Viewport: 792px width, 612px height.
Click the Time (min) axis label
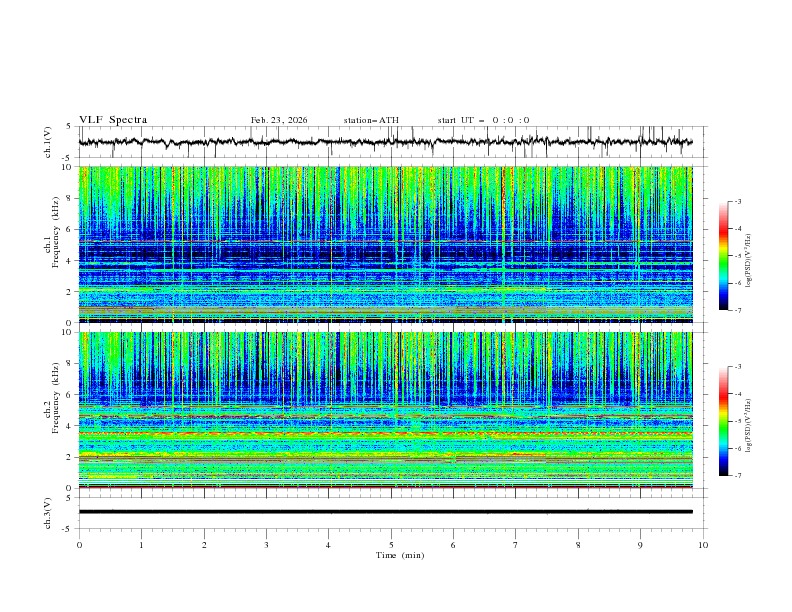pos(400,555)
